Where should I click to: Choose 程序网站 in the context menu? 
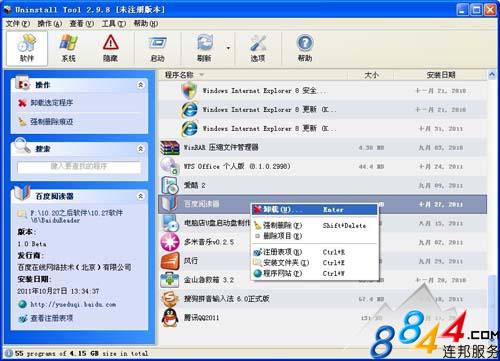pos(314,274)
